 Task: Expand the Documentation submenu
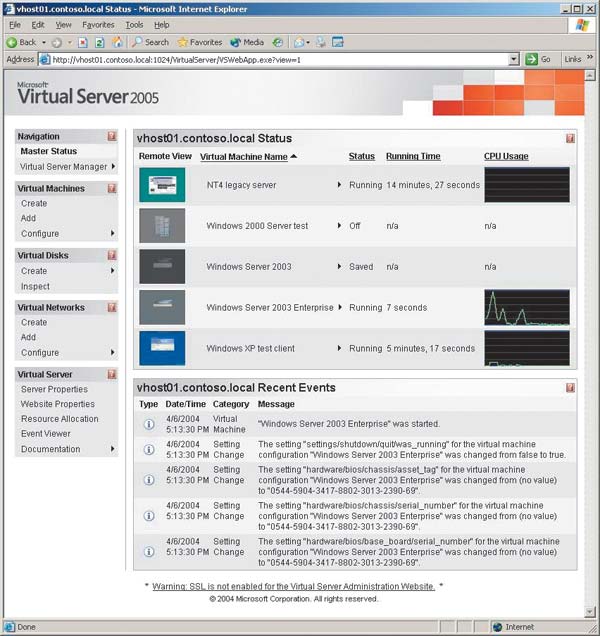[113, 449]
